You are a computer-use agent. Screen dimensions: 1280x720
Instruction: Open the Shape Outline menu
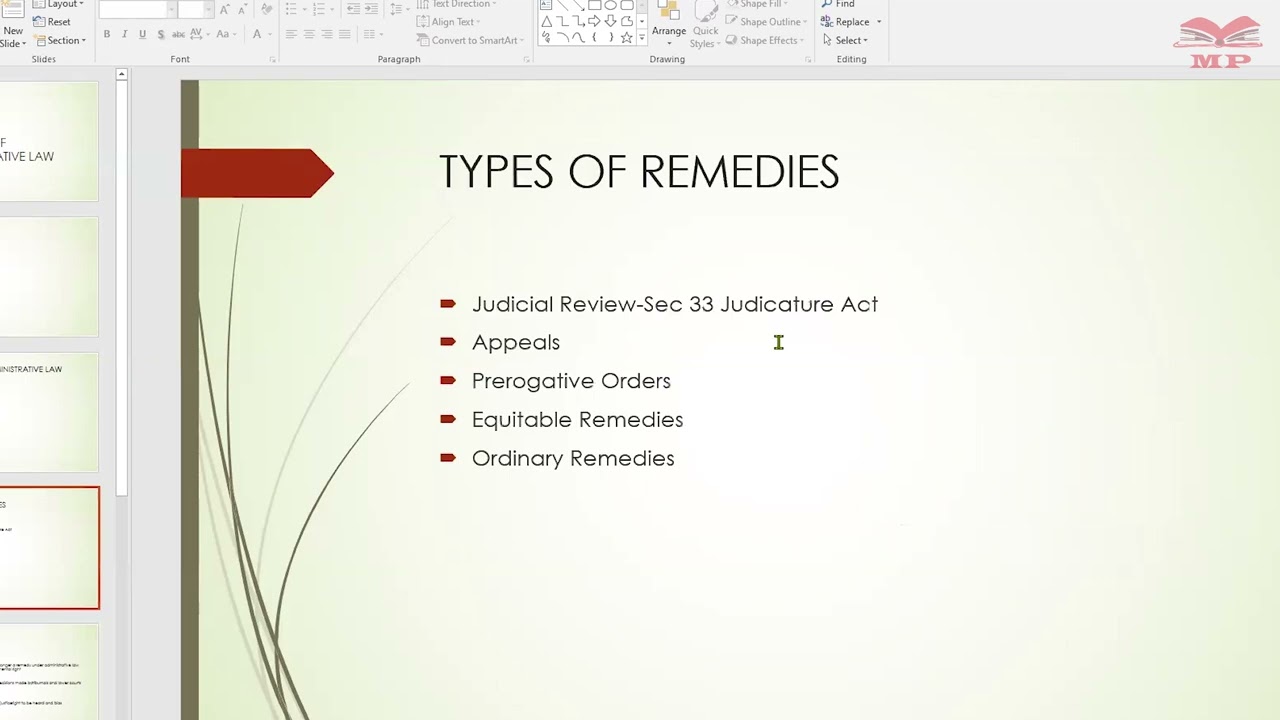point(765,22)
